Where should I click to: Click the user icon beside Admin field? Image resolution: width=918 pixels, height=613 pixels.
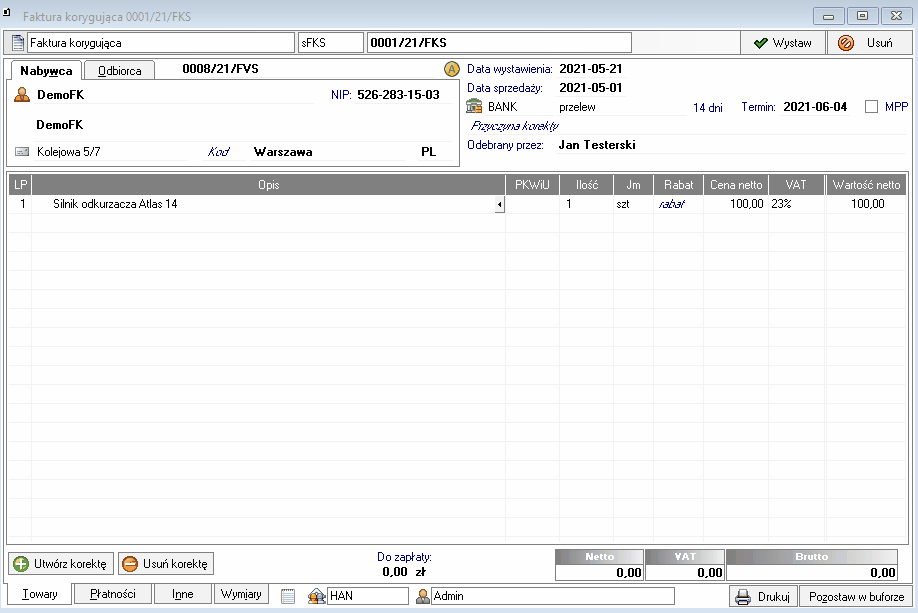click(422, 596)
